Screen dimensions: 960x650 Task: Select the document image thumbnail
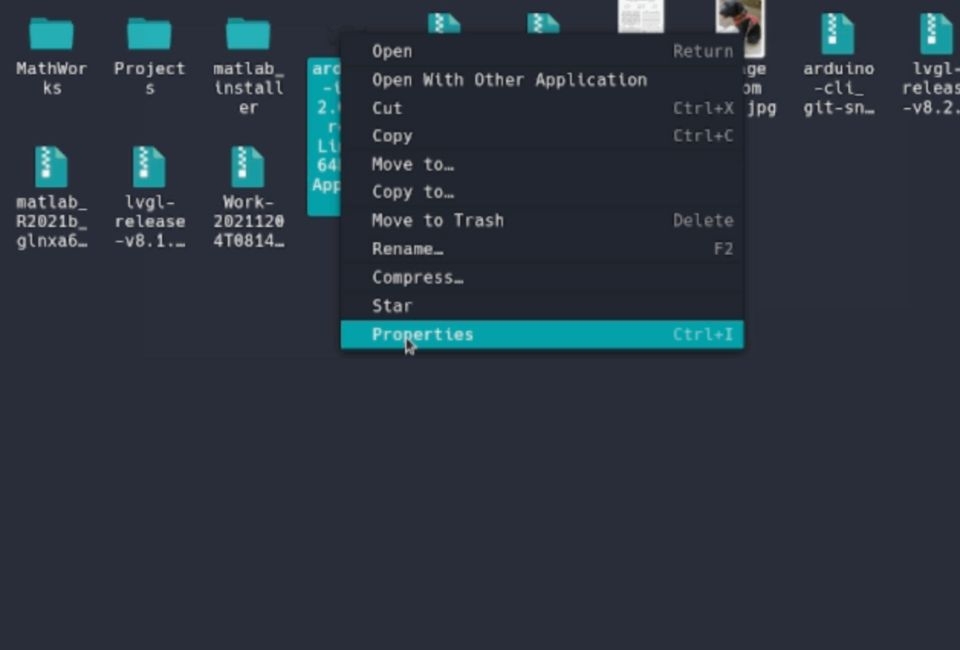coord(641,16)
